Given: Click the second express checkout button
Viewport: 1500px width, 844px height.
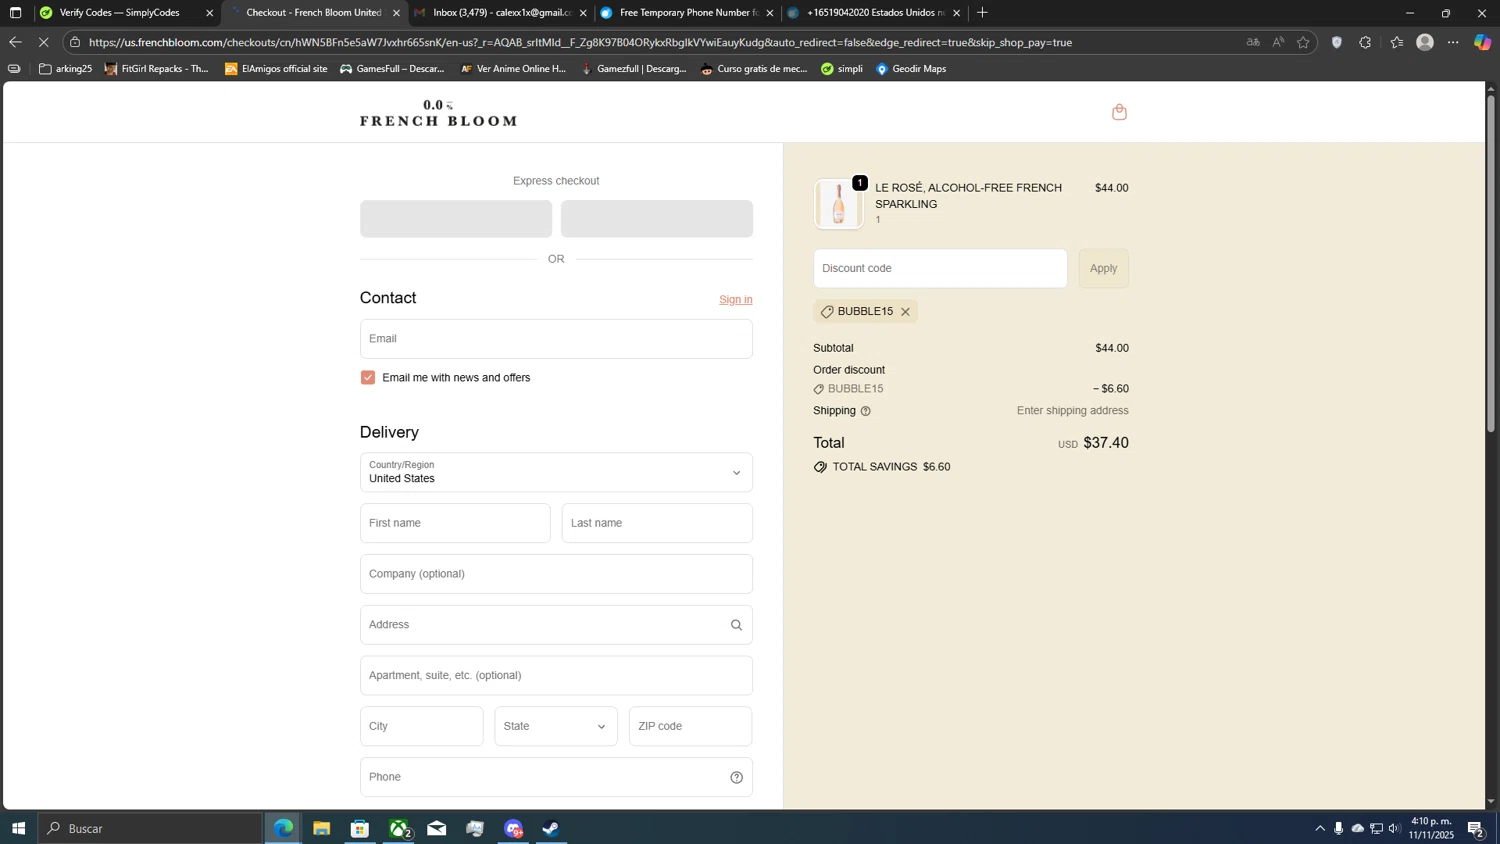Looking at the screenshot, I should point(657,219).
